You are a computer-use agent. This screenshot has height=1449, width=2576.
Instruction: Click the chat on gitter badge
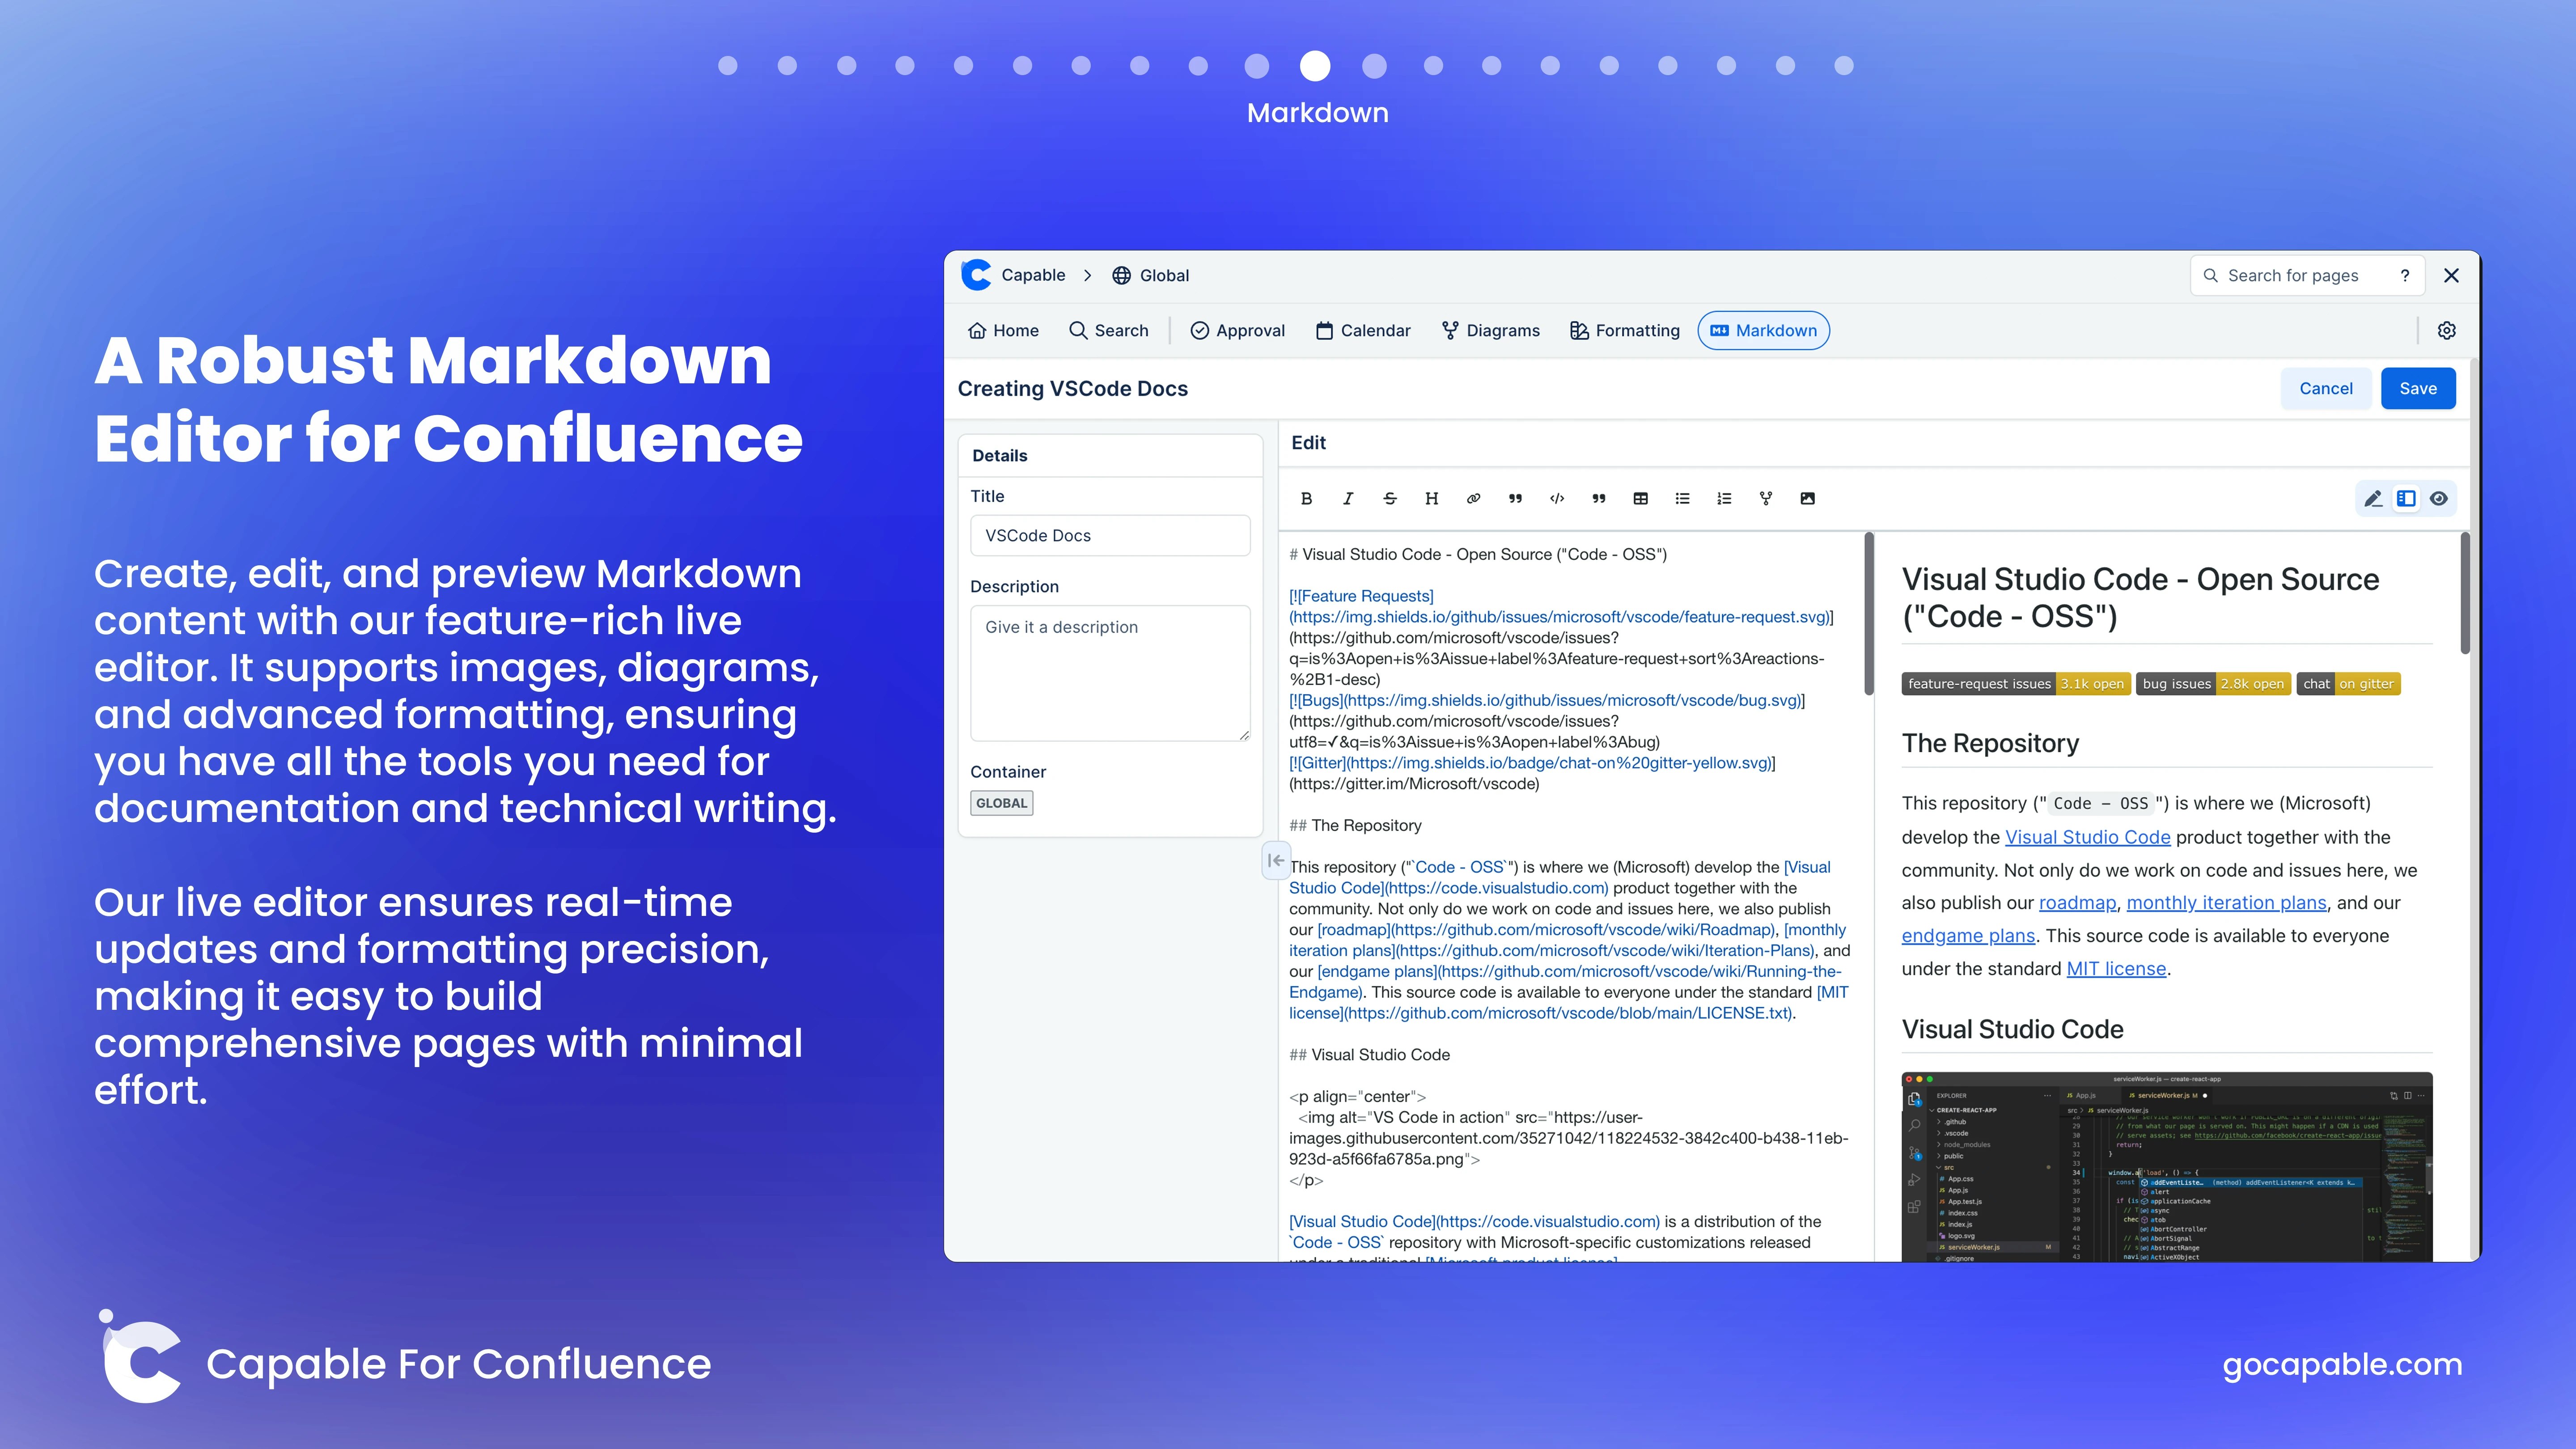(x=2348, y=683)
